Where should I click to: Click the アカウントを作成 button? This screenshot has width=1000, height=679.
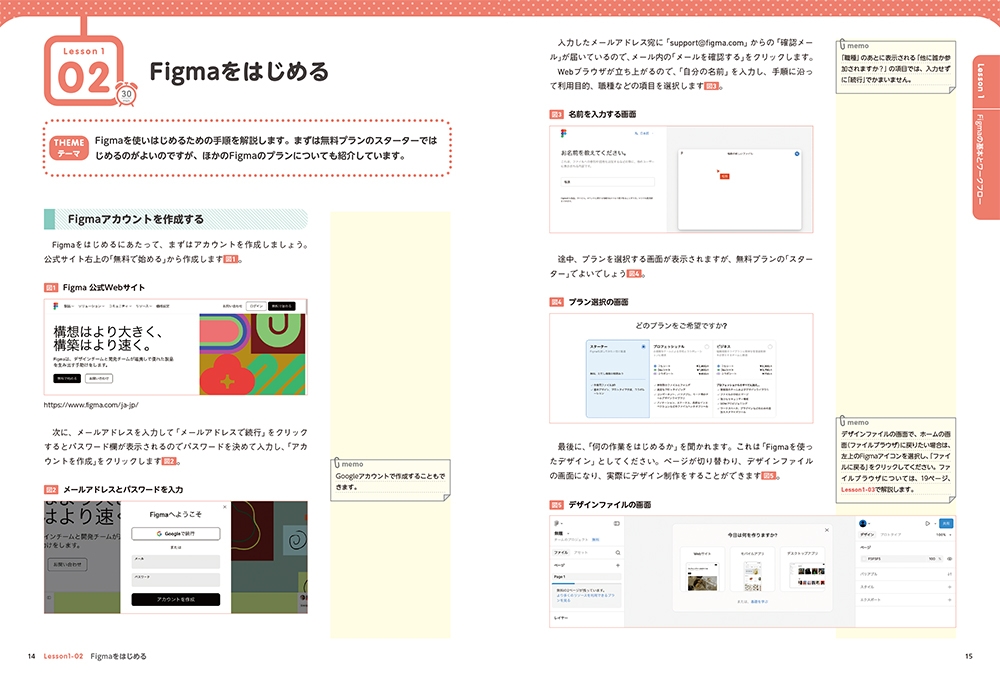176,599
